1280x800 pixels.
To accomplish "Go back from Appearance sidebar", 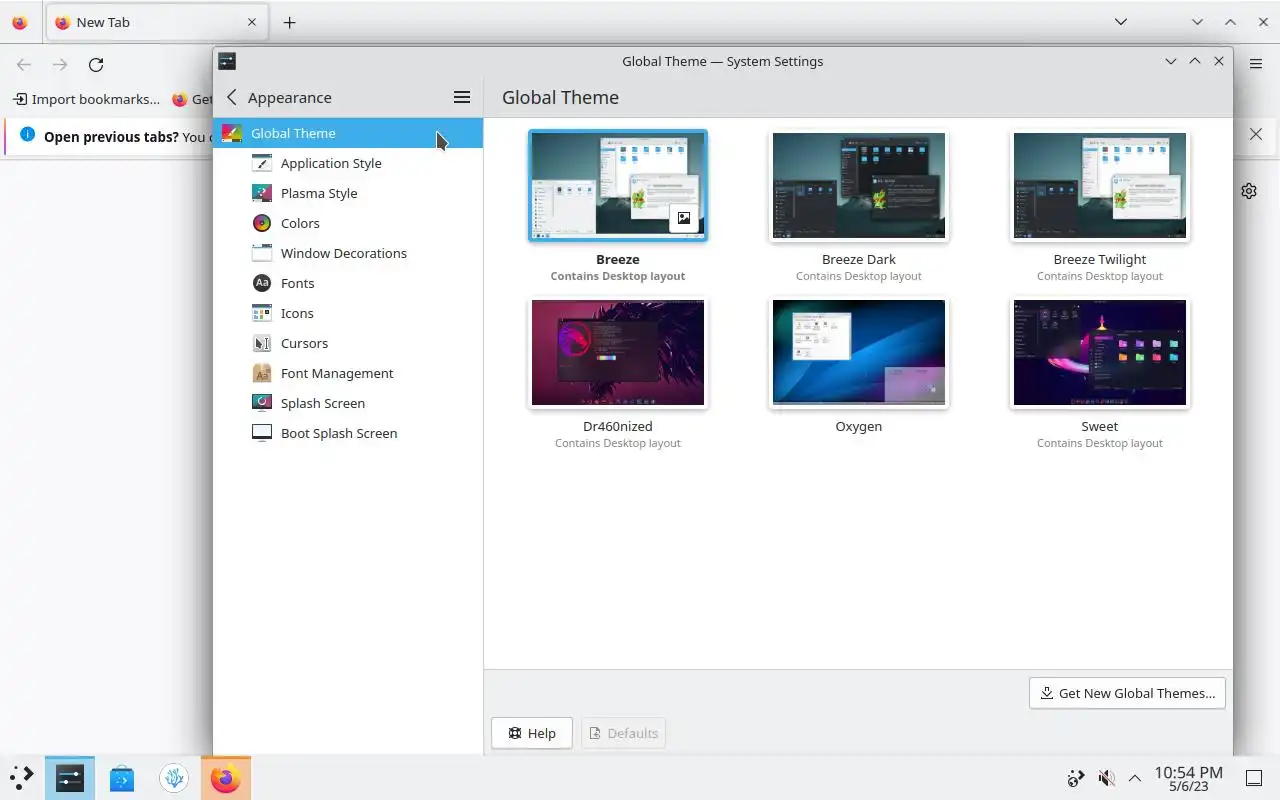I will [232, 97].
